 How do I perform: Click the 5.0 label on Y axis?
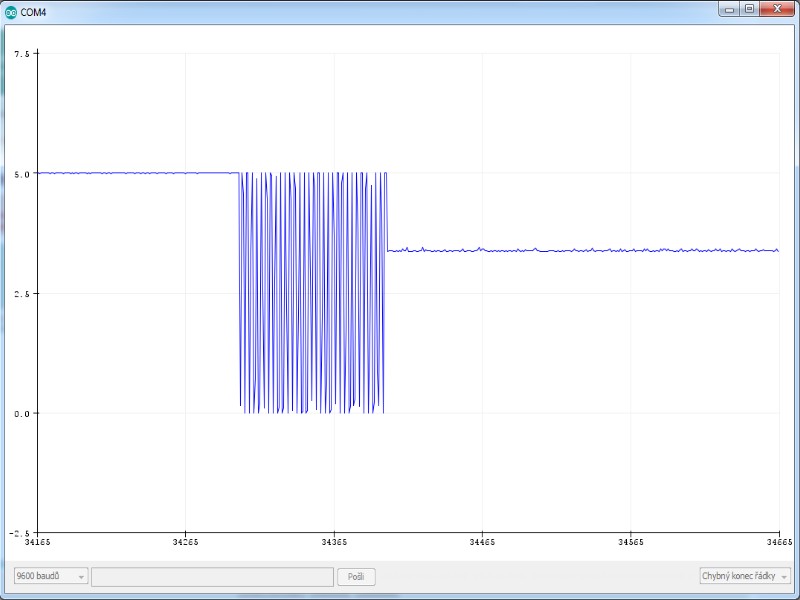pyautogui.click(x=23, y=173)
